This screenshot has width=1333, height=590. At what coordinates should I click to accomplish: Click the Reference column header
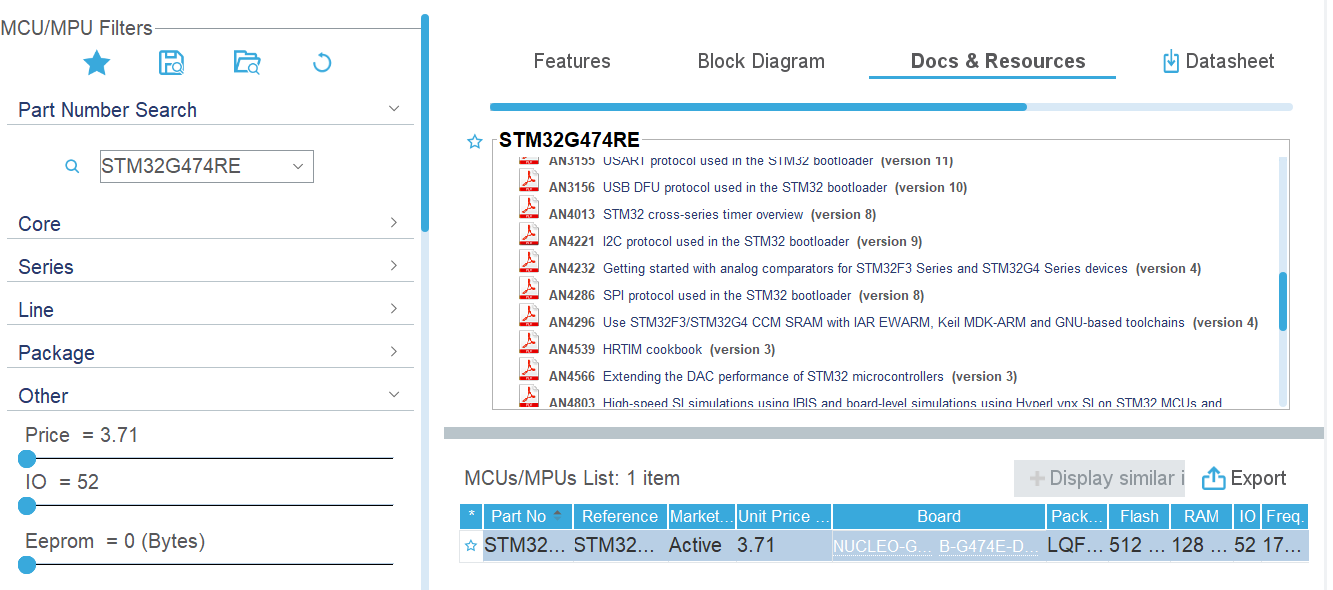coord(620,517)
